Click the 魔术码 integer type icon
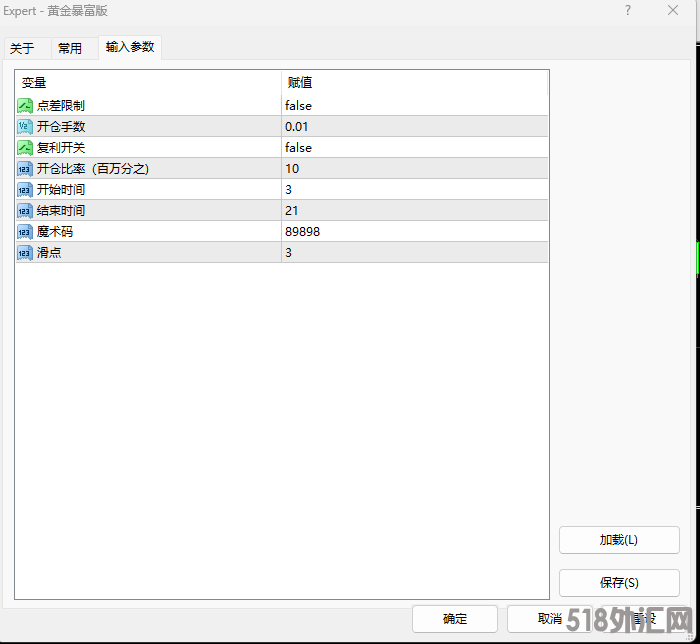700x644 pixels. click(x=25, y=231)
